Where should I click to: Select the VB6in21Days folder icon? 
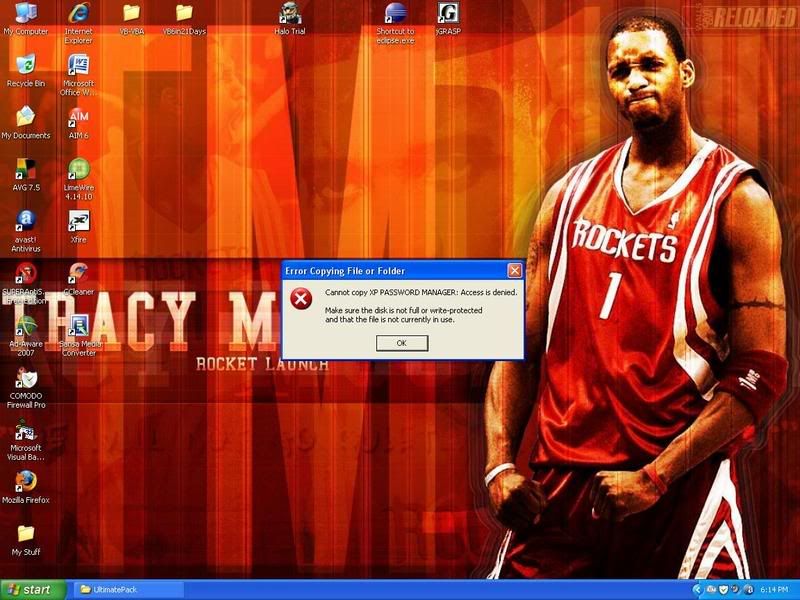coord(184,19)
